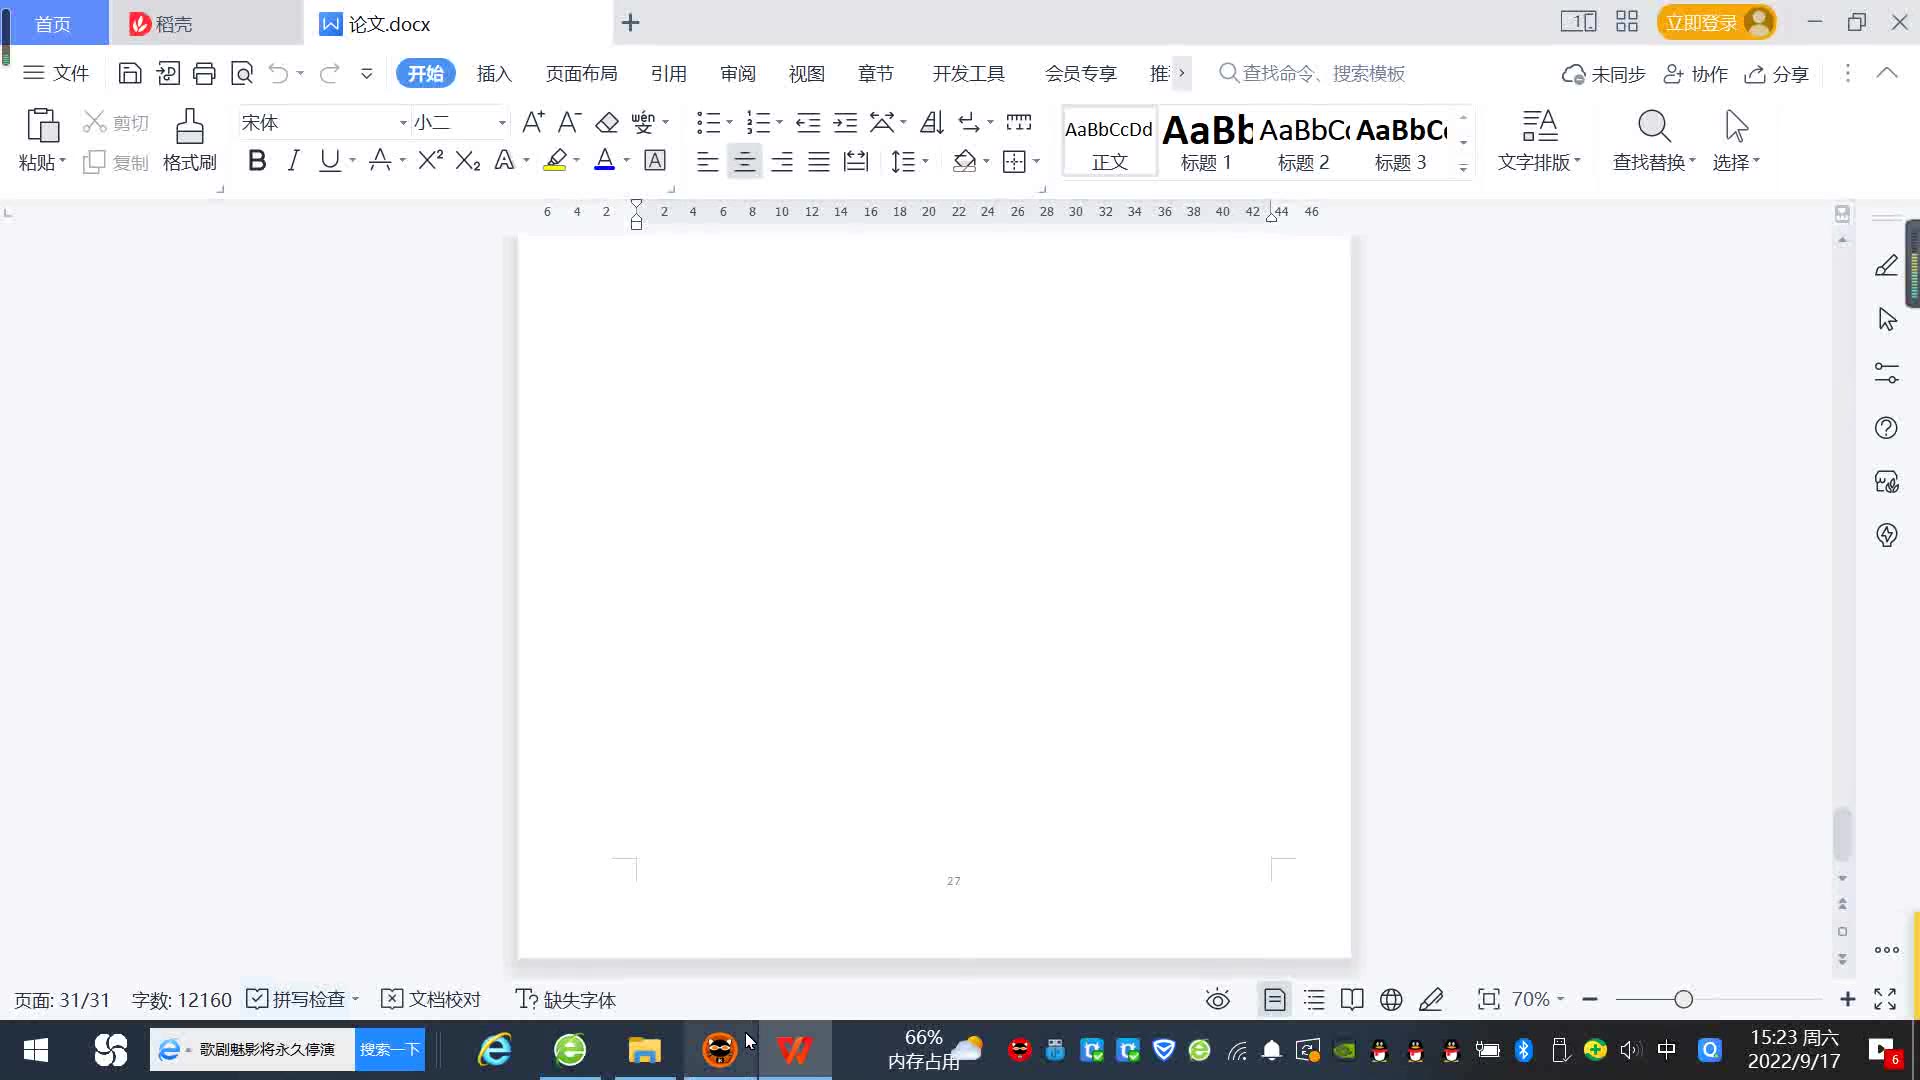Apply subscript X₂ formatting
Image resolution: width=1920 pixels, height=1080 pixels.
pyautogui.click(x=467, y=160)
